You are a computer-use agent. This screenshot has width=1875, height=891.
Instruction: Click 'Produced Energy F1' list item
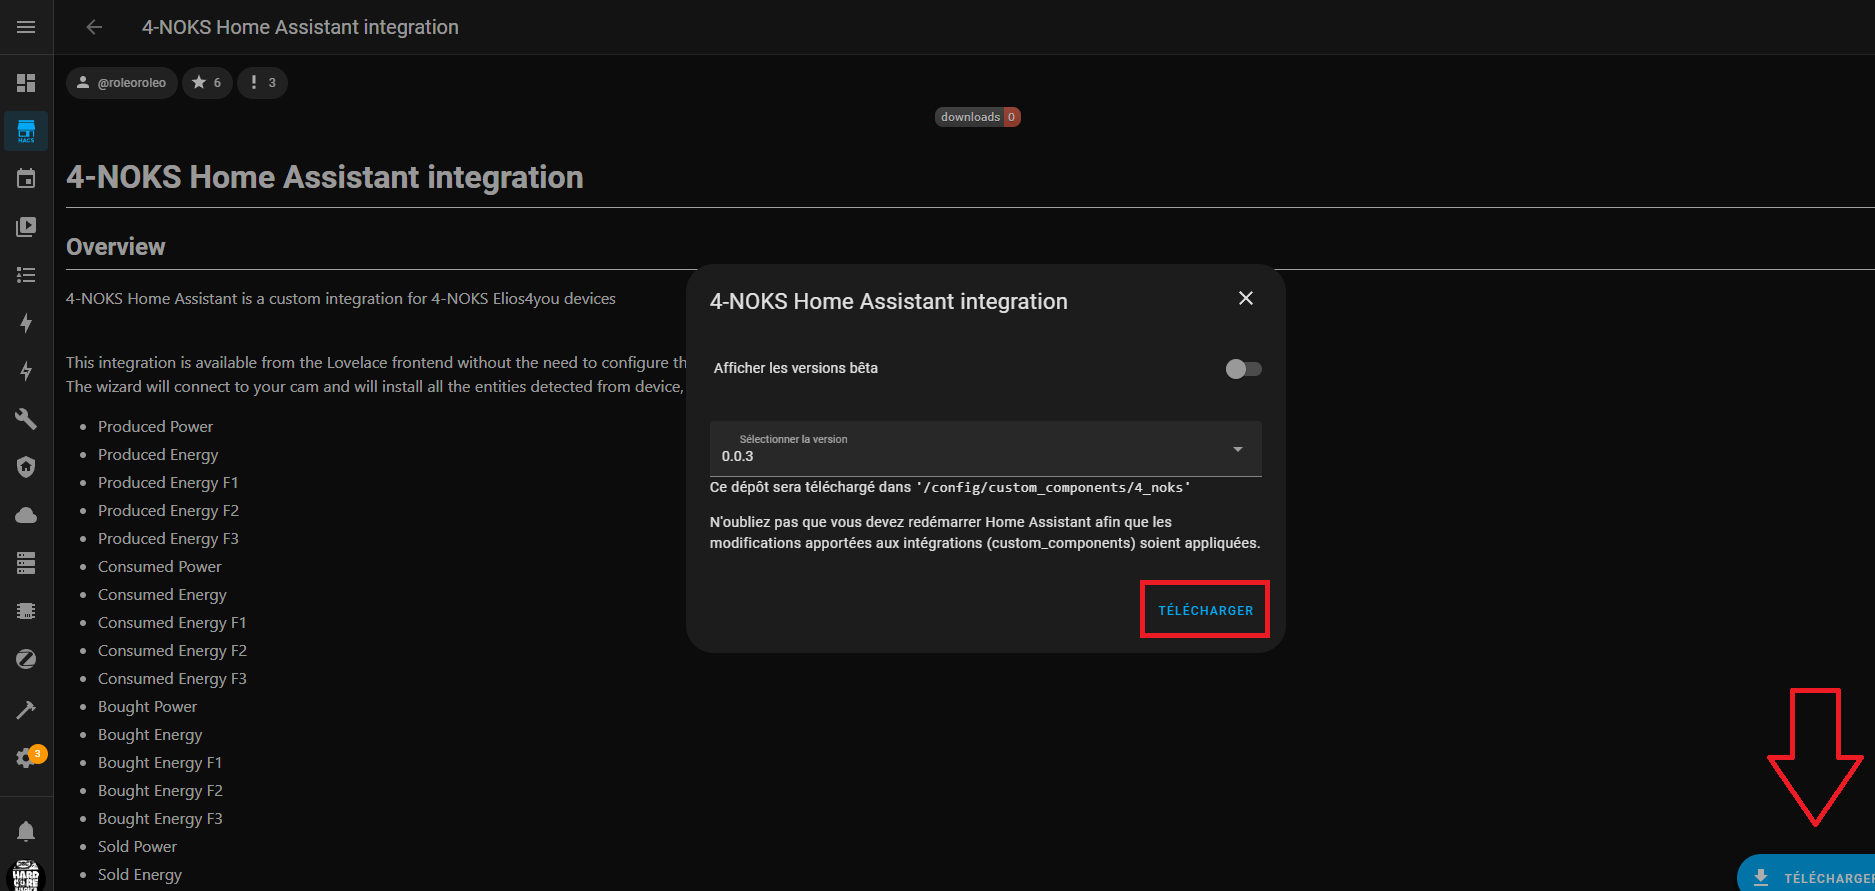(168, 483)
